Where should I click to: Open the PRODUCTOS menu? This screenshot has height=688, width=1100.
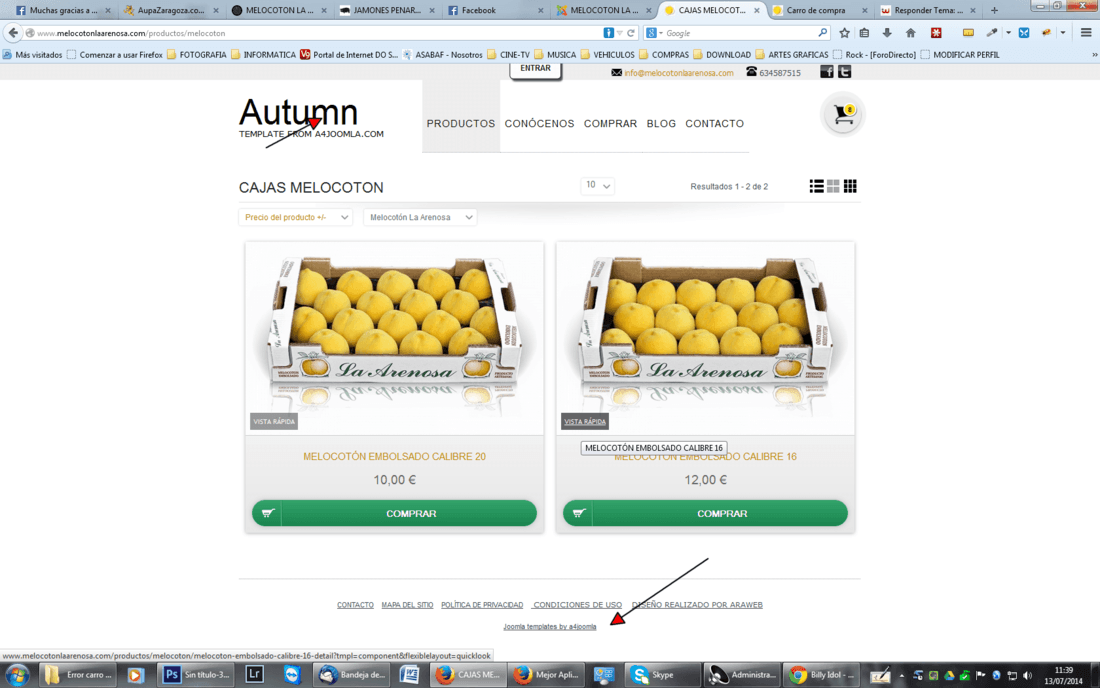461,123
